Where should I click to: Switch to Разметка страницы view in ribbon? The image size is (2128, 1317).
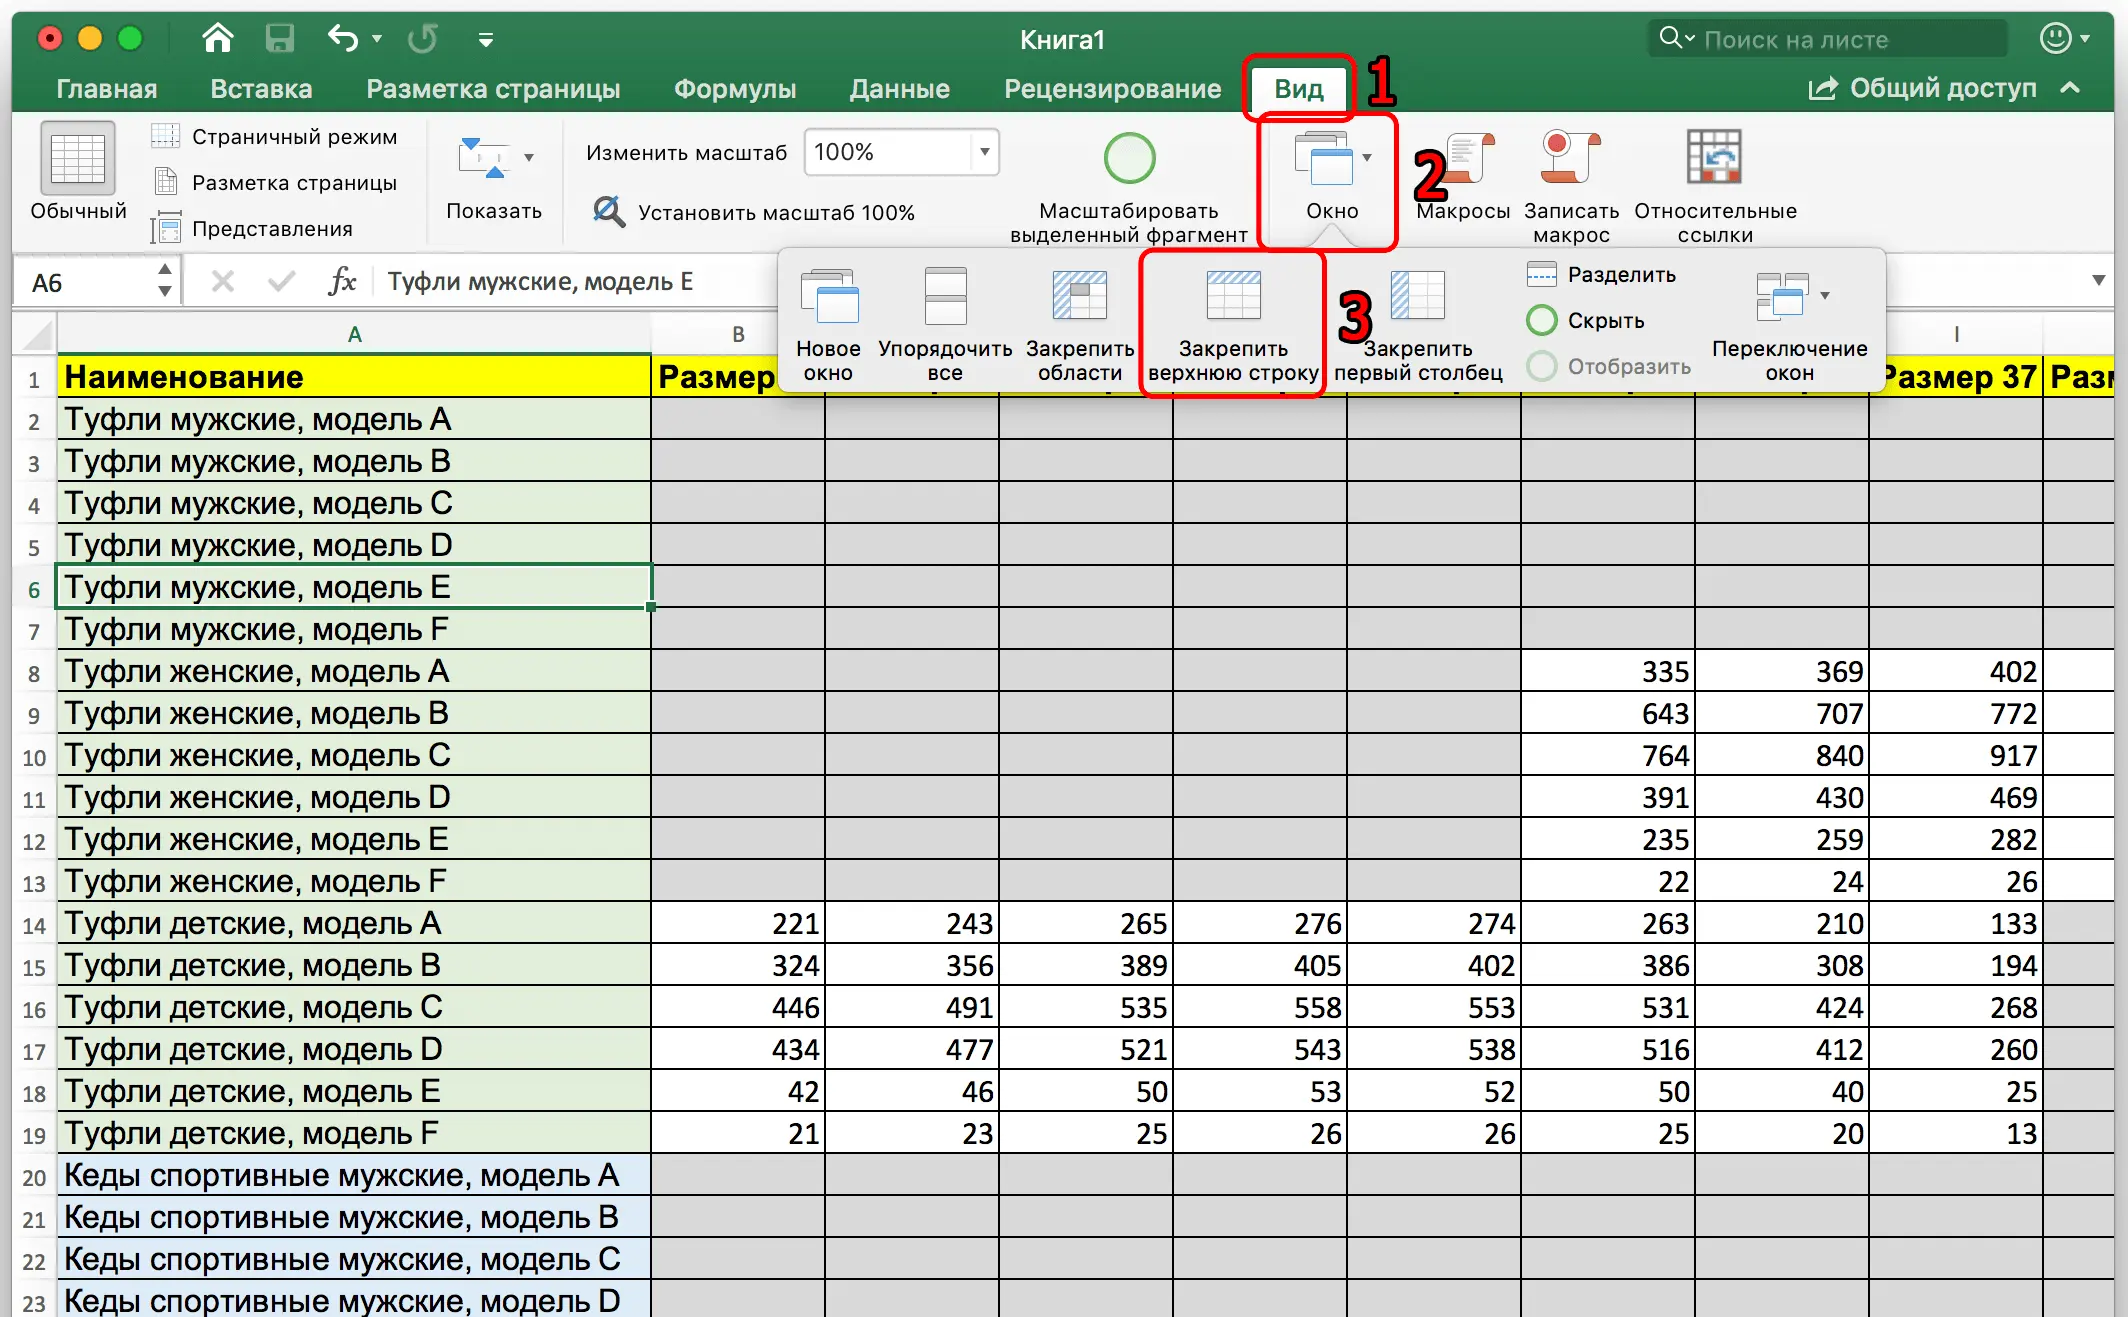(x=274, y=182)
